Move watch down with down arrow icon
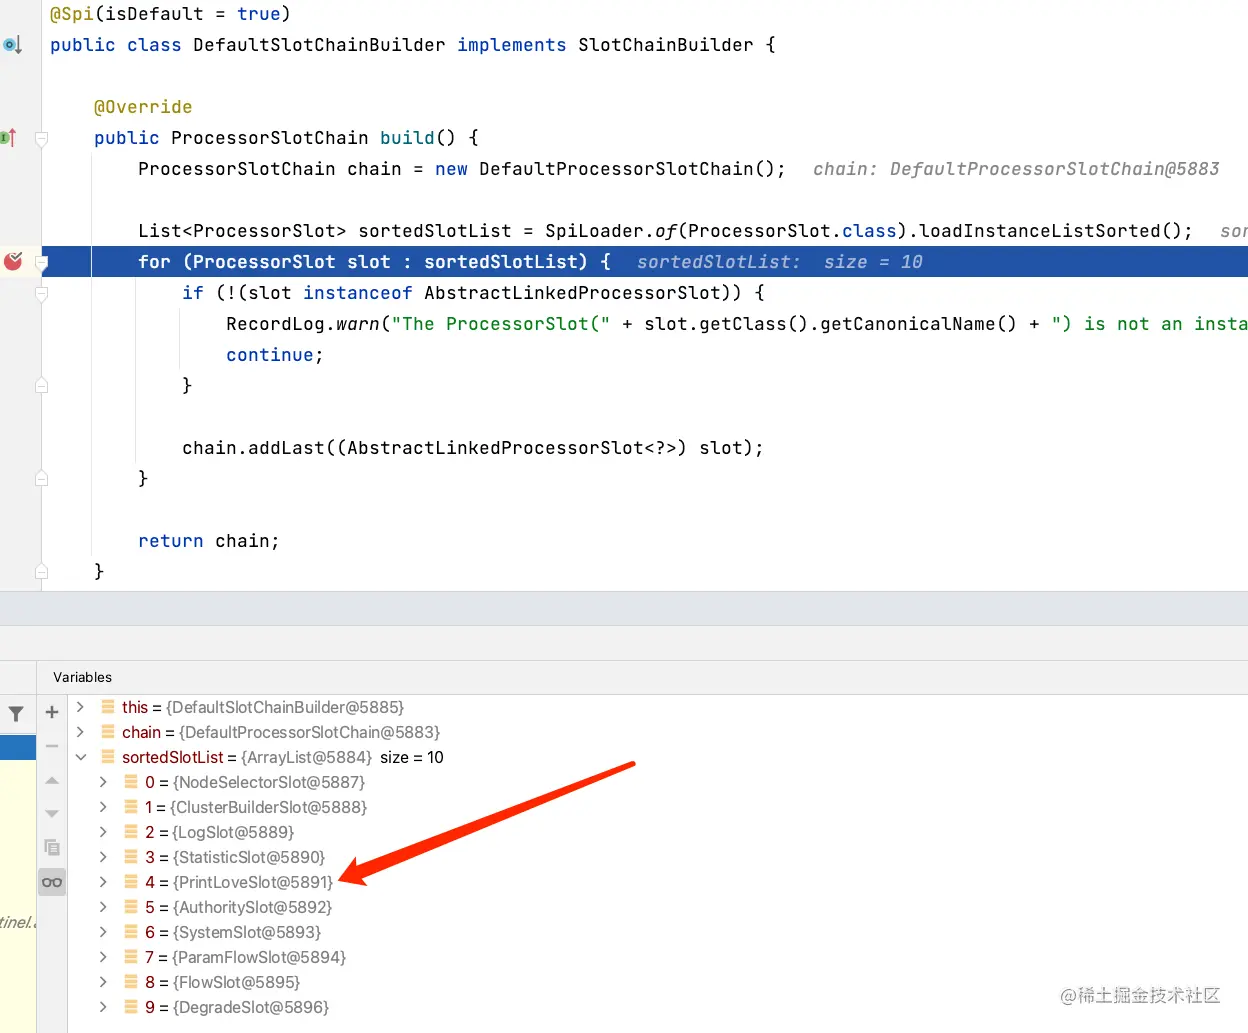 pos(52,814)
